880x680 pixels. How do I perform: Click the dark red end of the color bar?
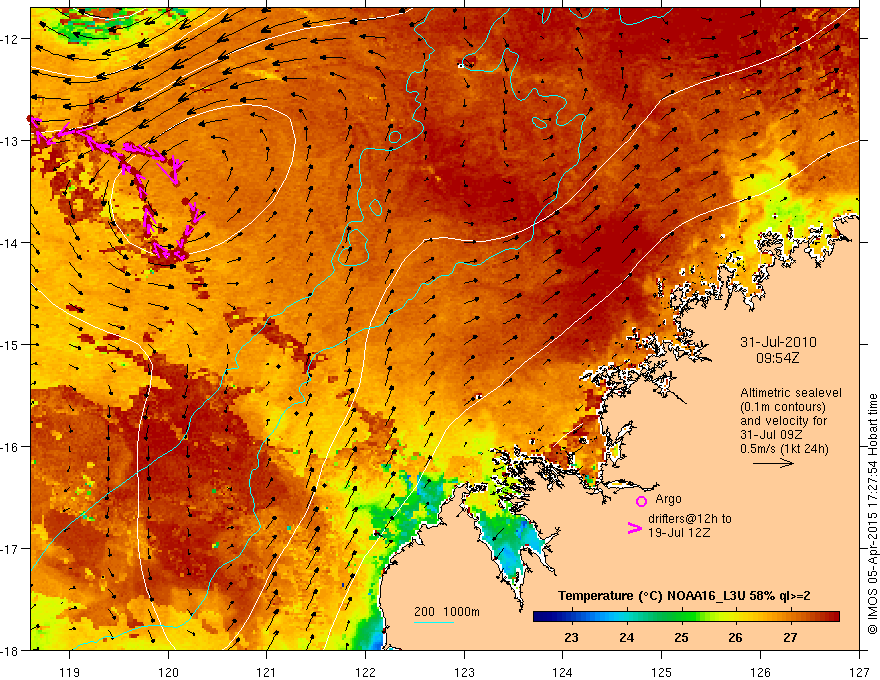834,617
